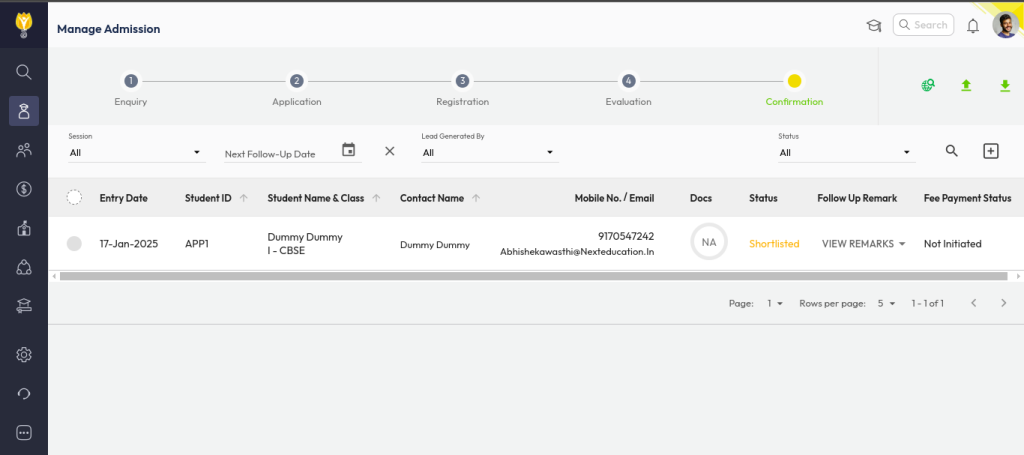Switch to the Registration step
This screenshot has height=455, width=1024.
pyautogui.click(x=462, y=81)
